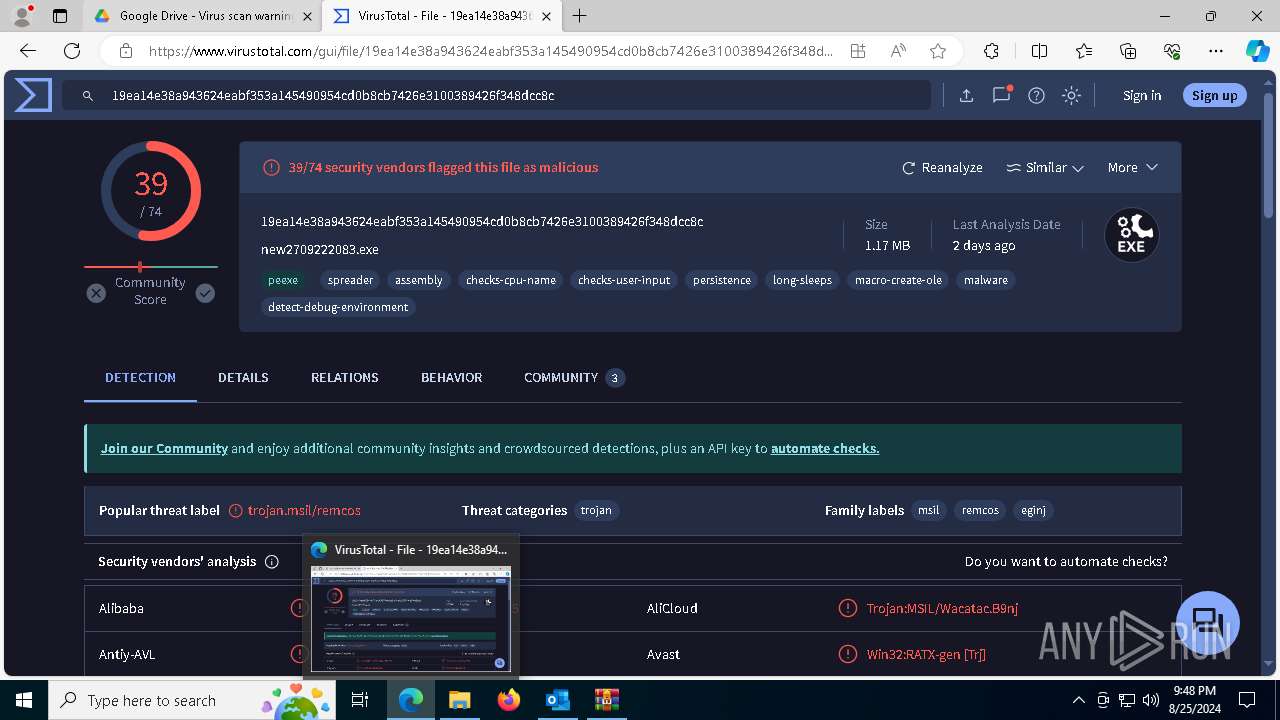Click the search magnifier icon in VirusTotal bar
Image resolution: width=1280 pixels, height=720 pixels.
(88, 96)
